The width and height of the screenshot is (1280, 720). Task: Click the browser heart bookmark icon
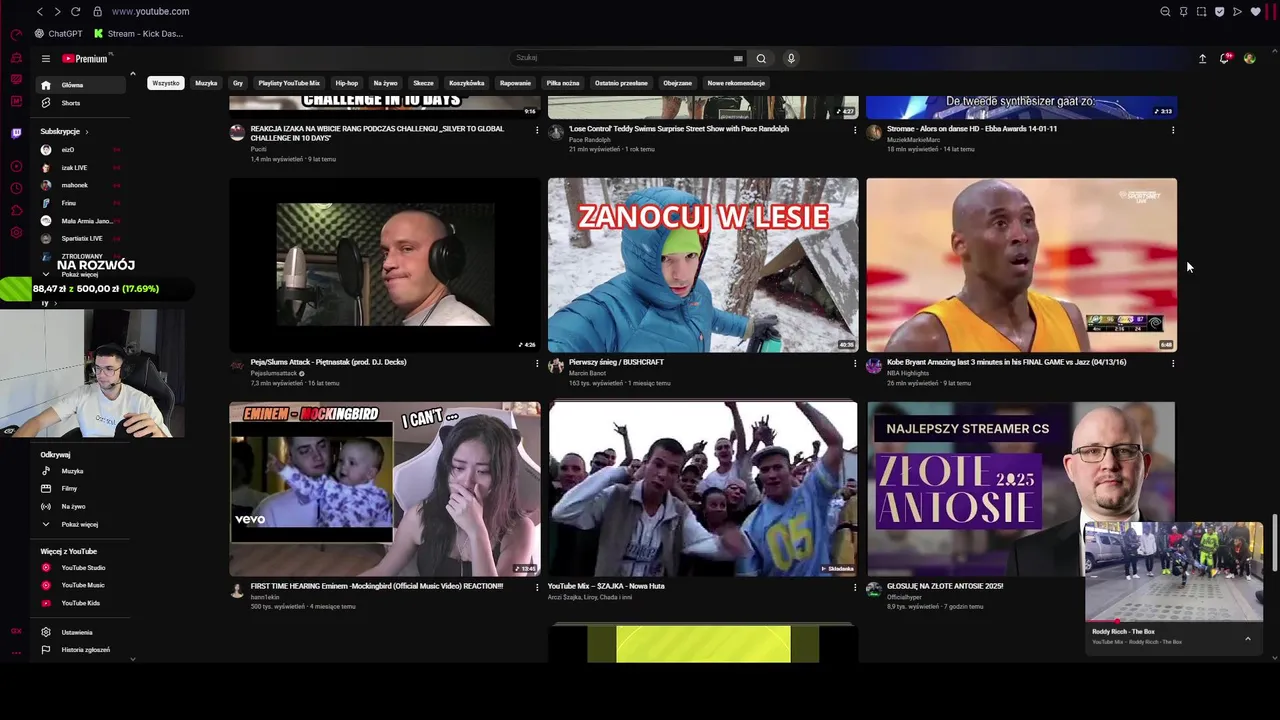click(1255, 11)
